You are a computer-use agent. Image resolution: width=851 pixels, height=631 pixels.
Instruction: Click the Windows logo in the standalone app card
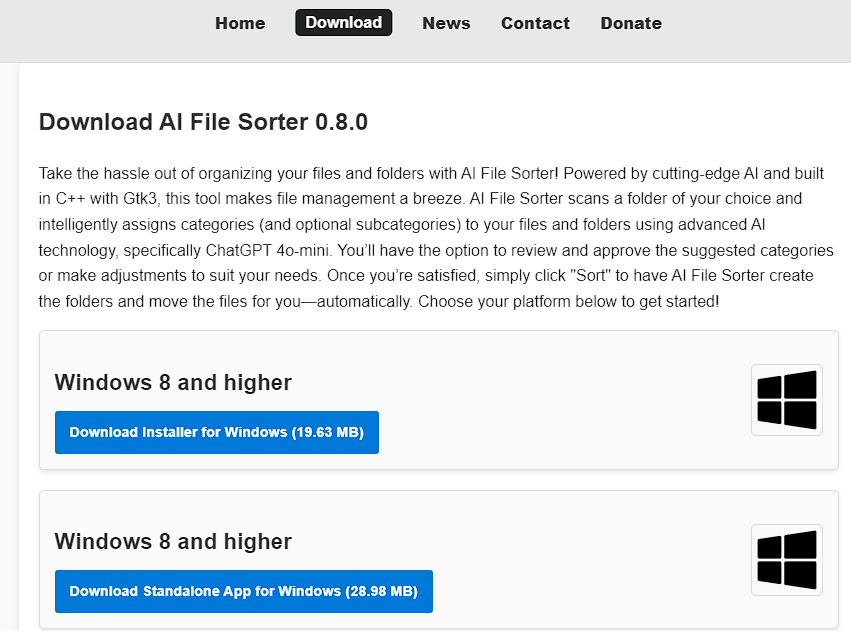(786, 559)
